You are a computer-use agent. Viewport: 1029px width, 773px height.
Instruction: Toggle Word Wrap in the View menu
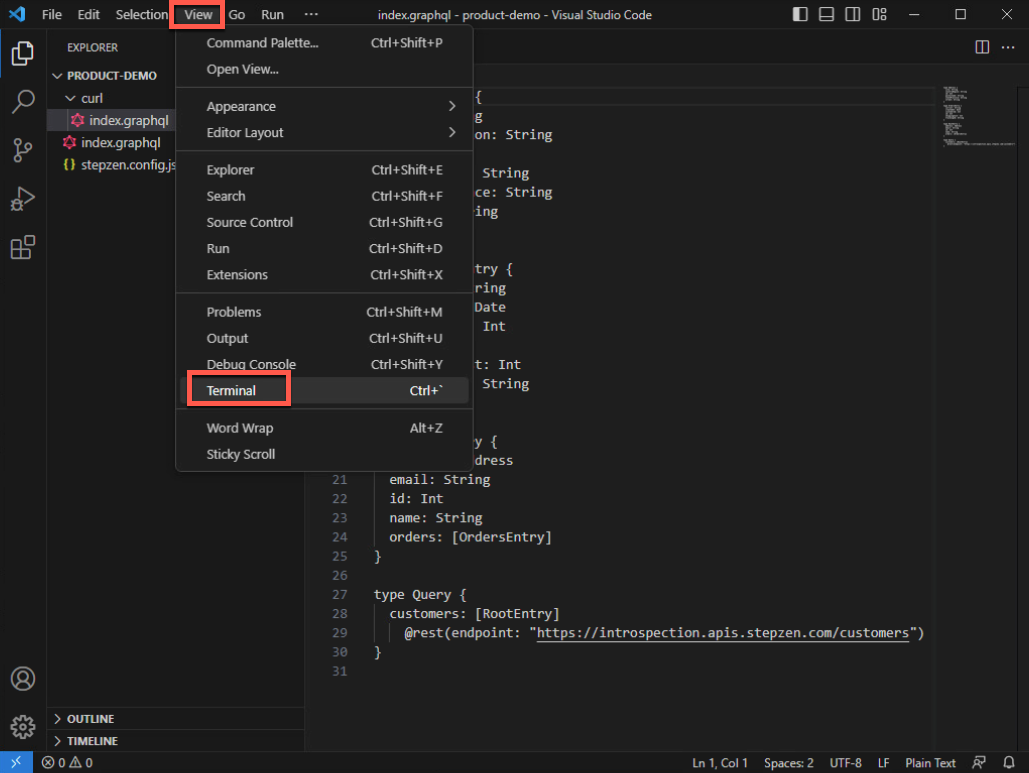[x=240, y=428]
